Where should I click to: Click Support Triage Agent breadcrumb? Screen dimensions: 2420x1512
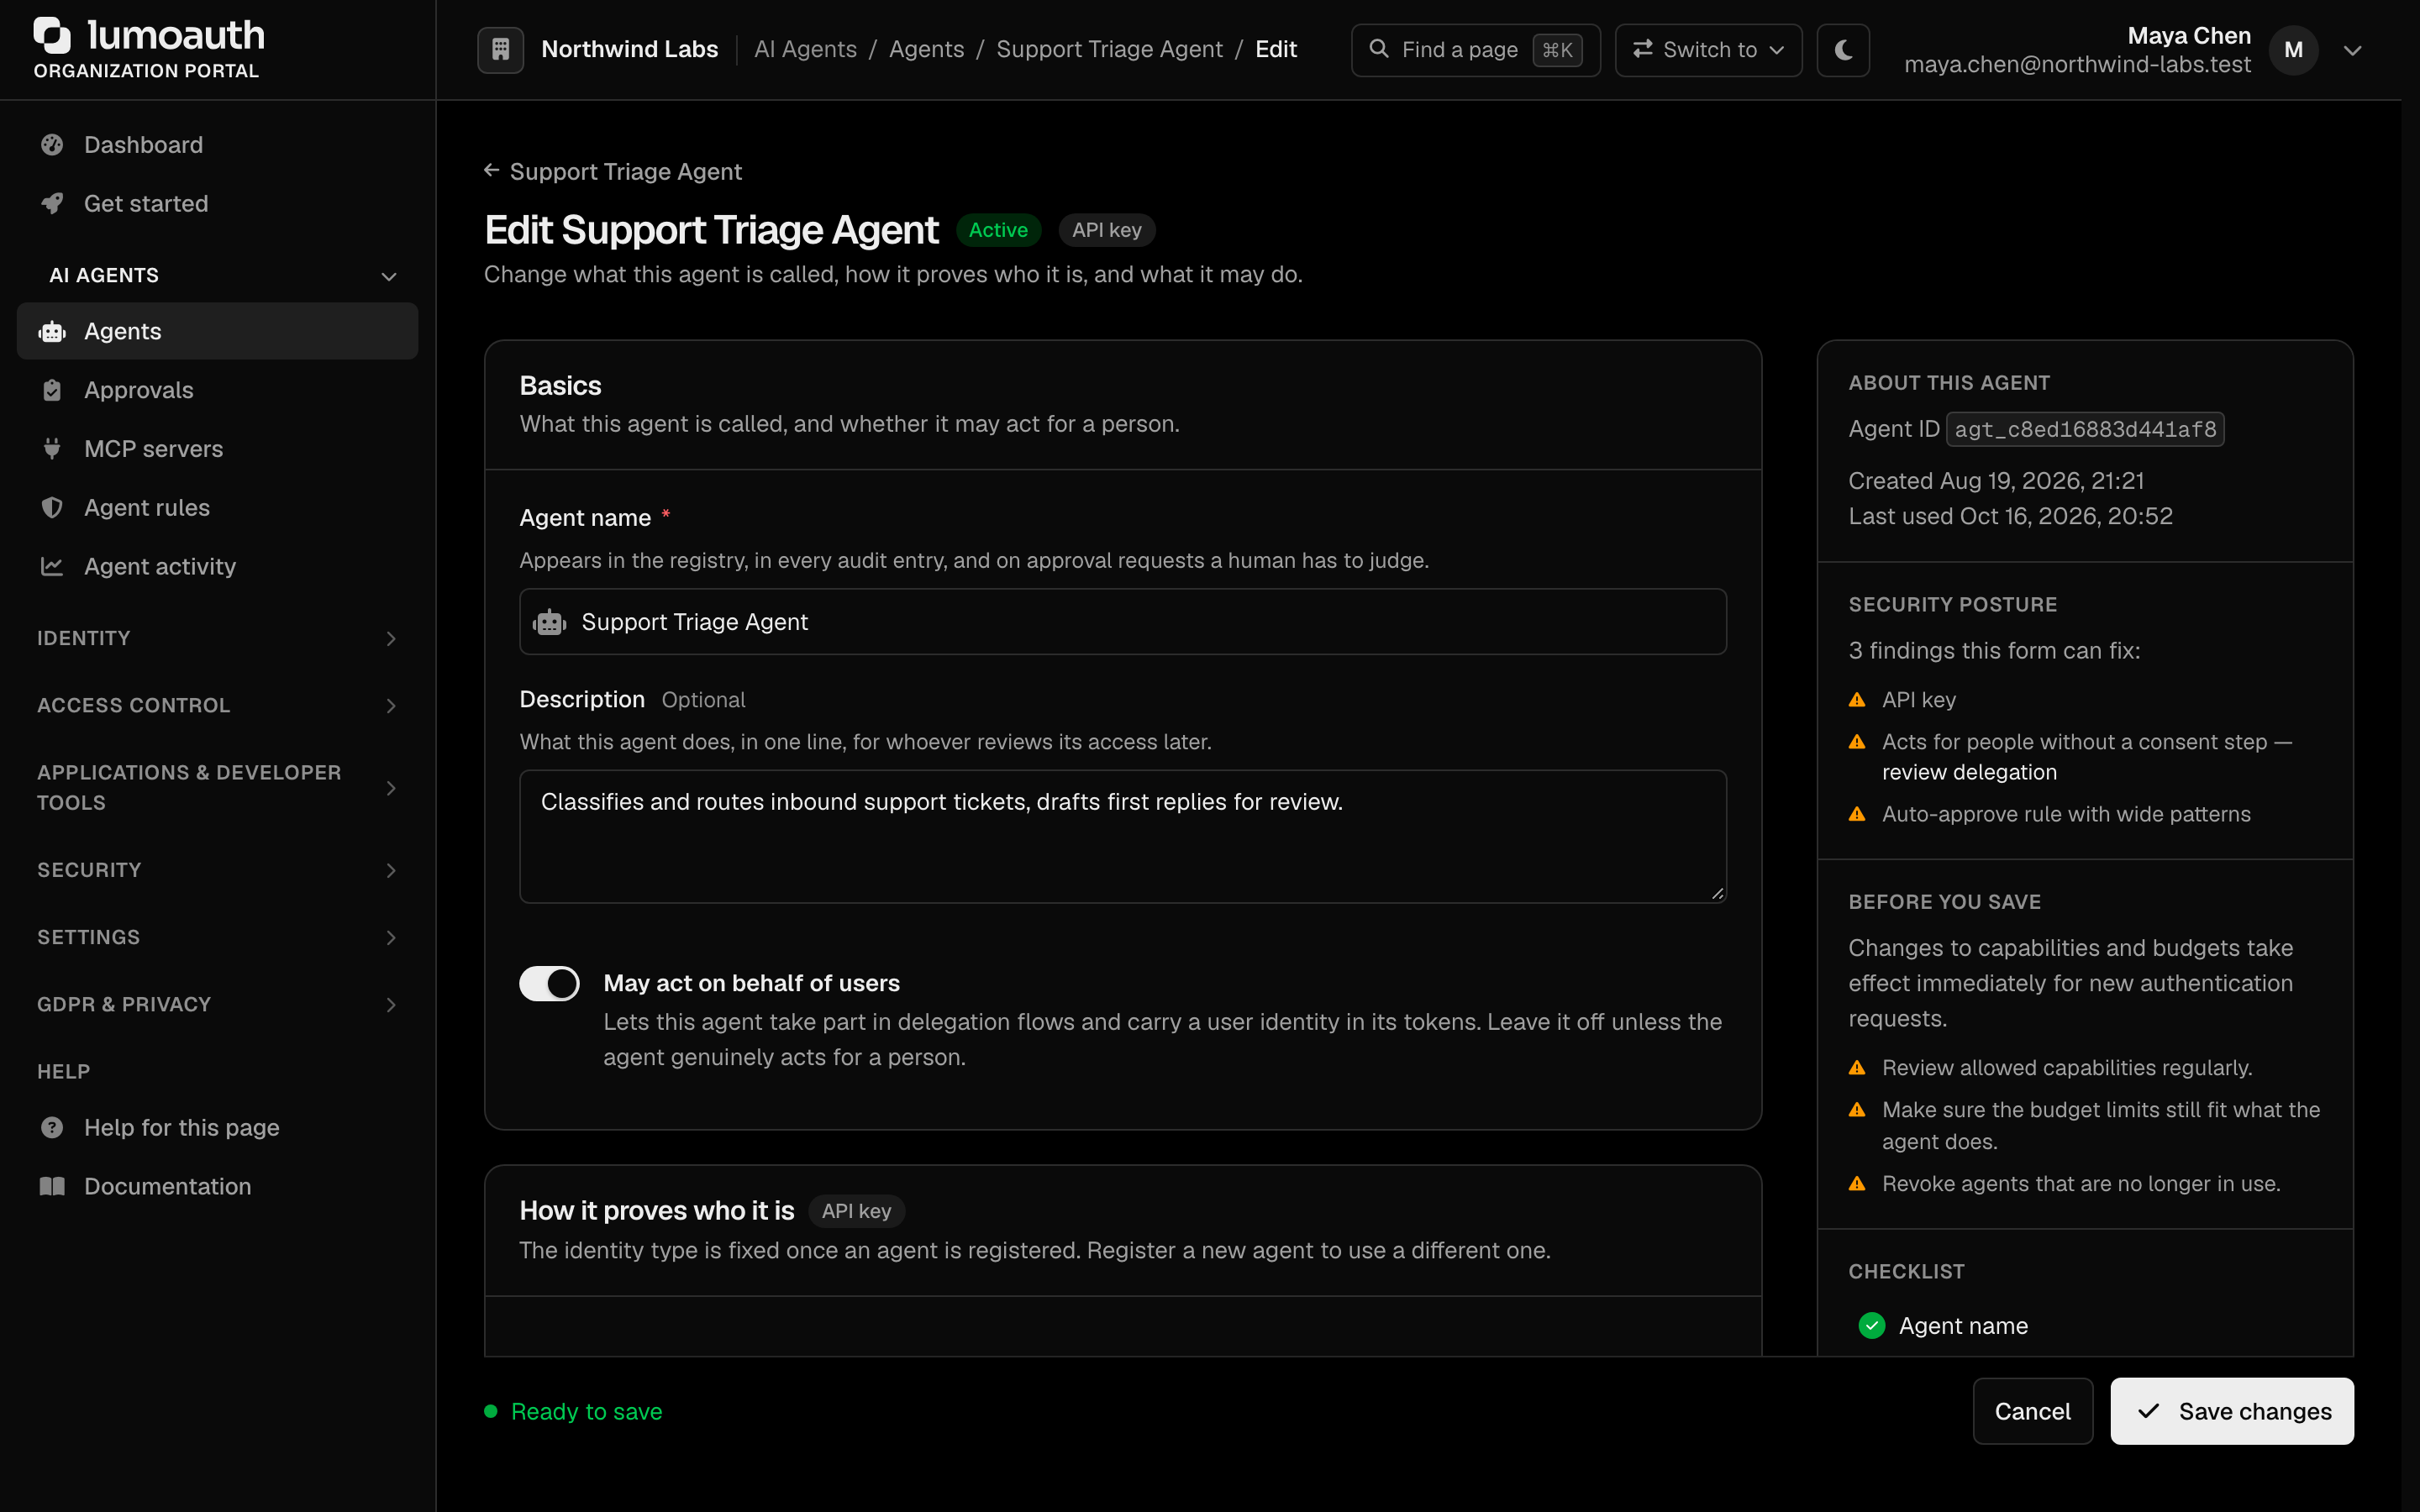click(1109, 49)
